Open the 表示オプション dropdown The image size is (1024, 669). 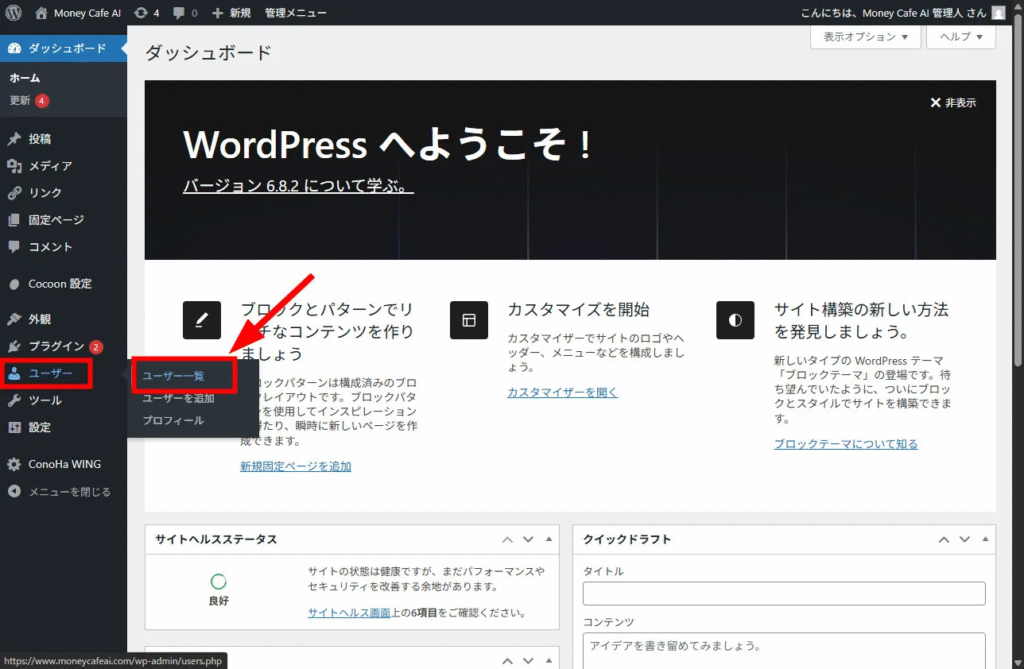[865, 37]
